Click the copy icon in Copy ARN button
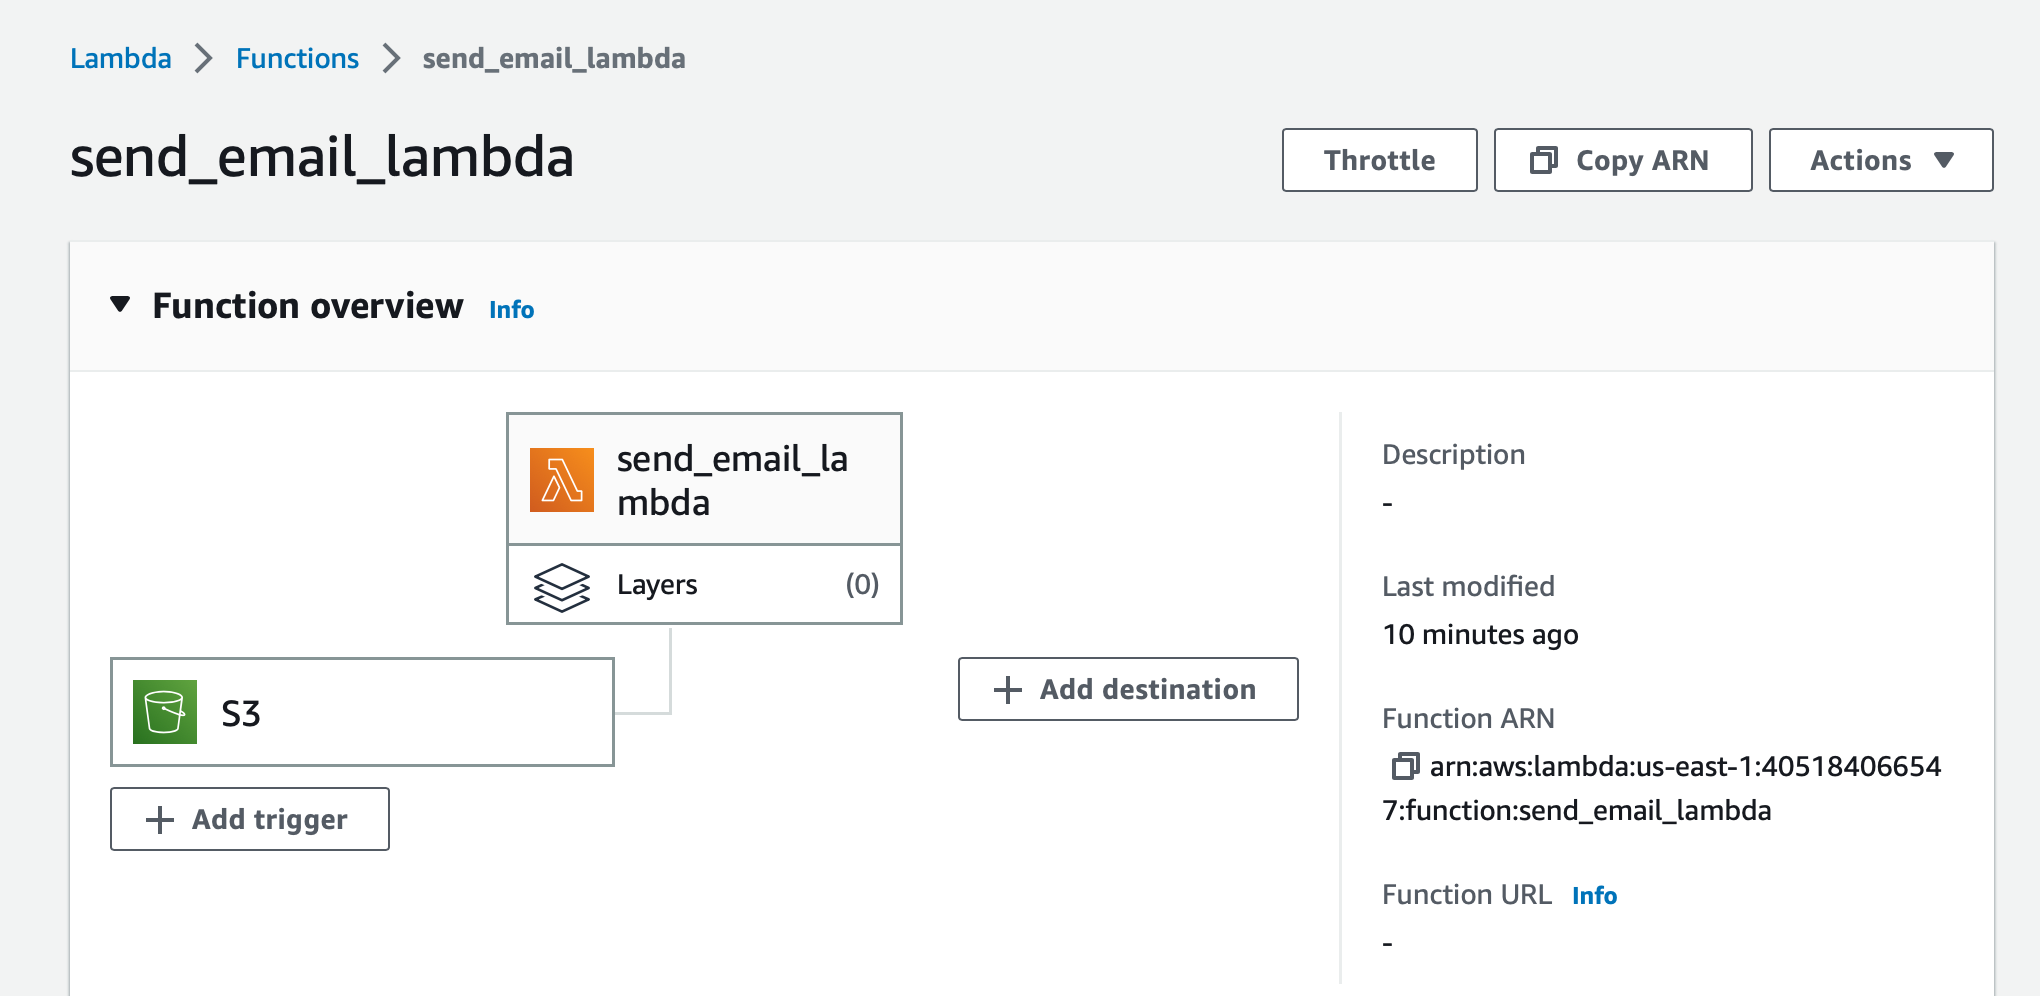The image size is (2040, 996). [x=1544, y=160]
